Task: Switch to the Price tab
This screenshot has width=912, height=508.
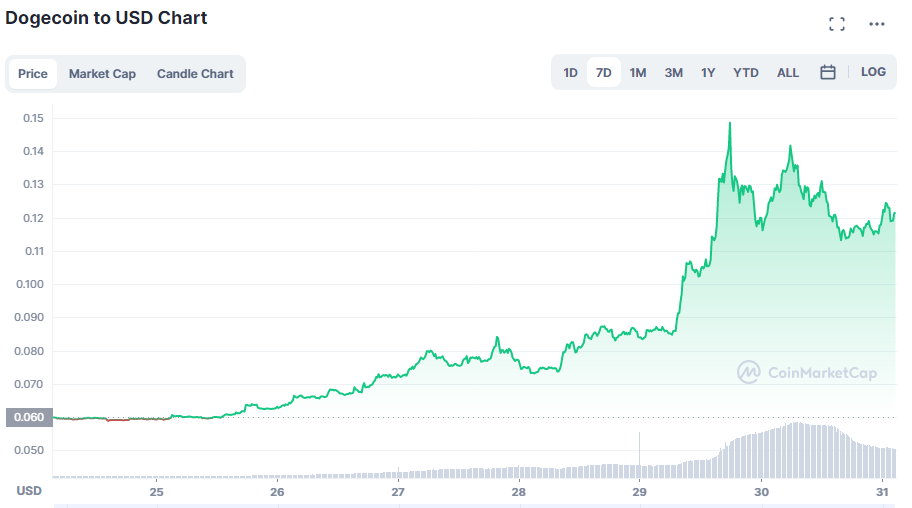Action: [x=33, y=73]
